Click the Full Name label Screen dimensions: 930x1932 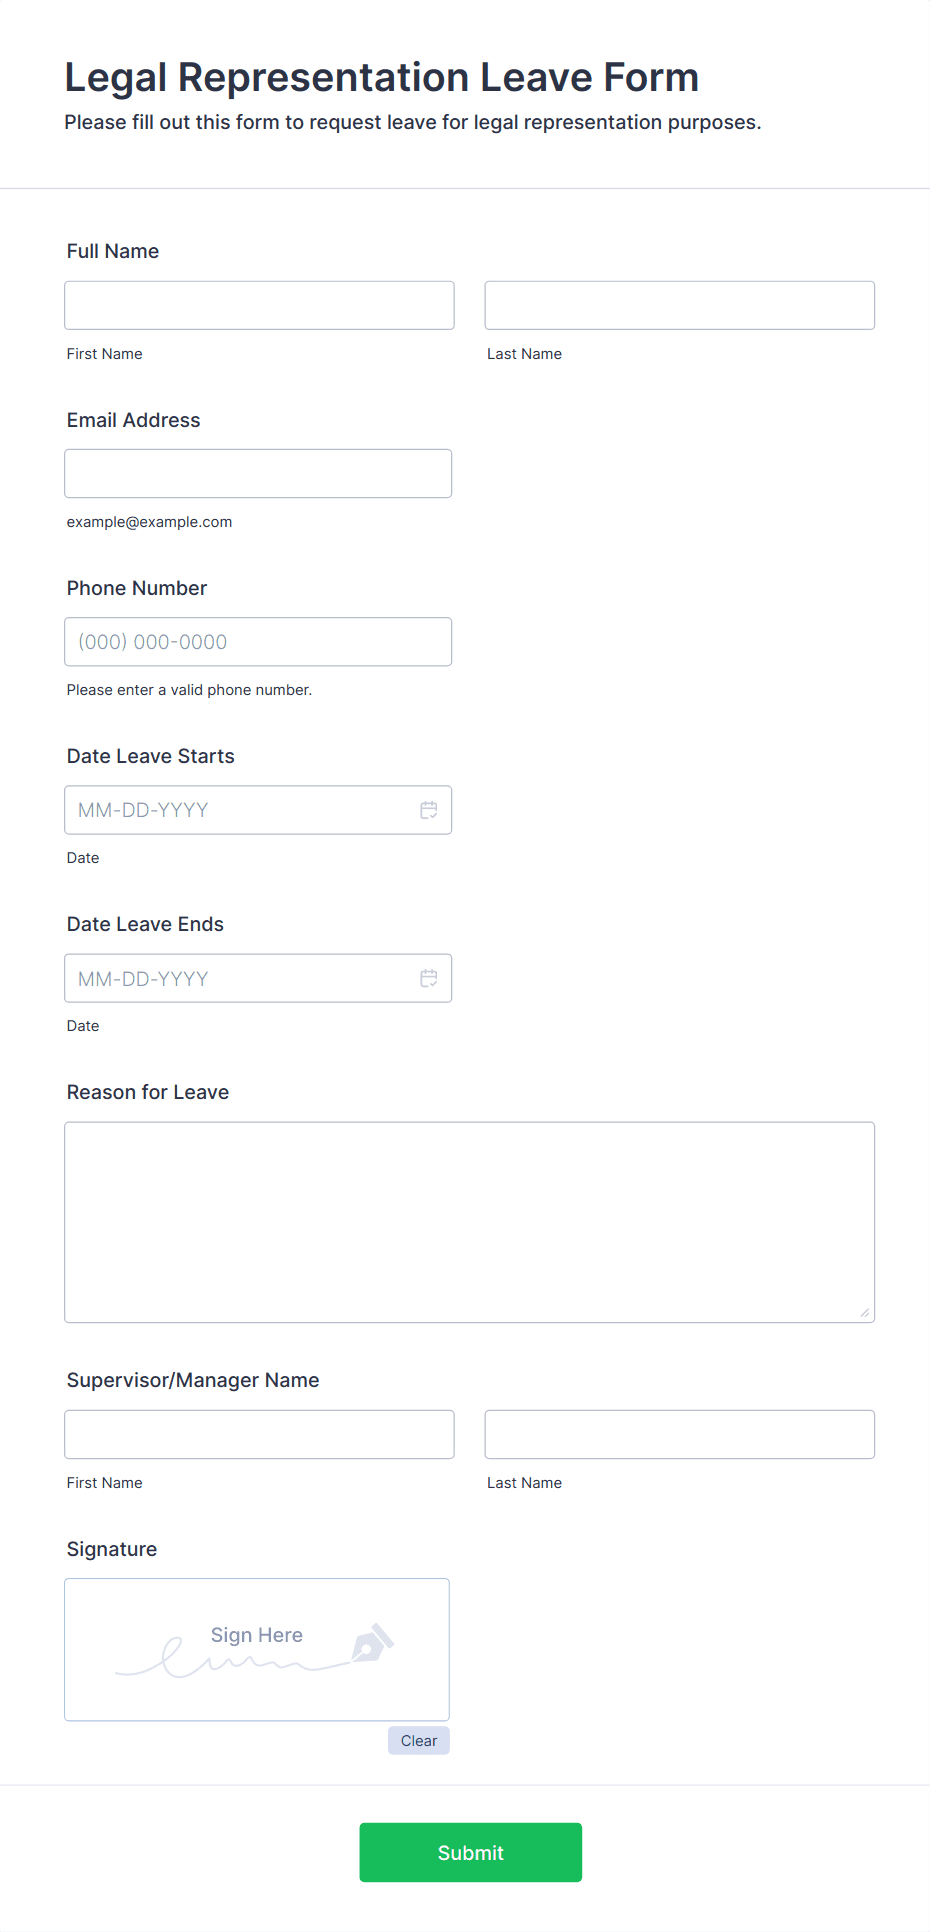[x=113, y=251]
